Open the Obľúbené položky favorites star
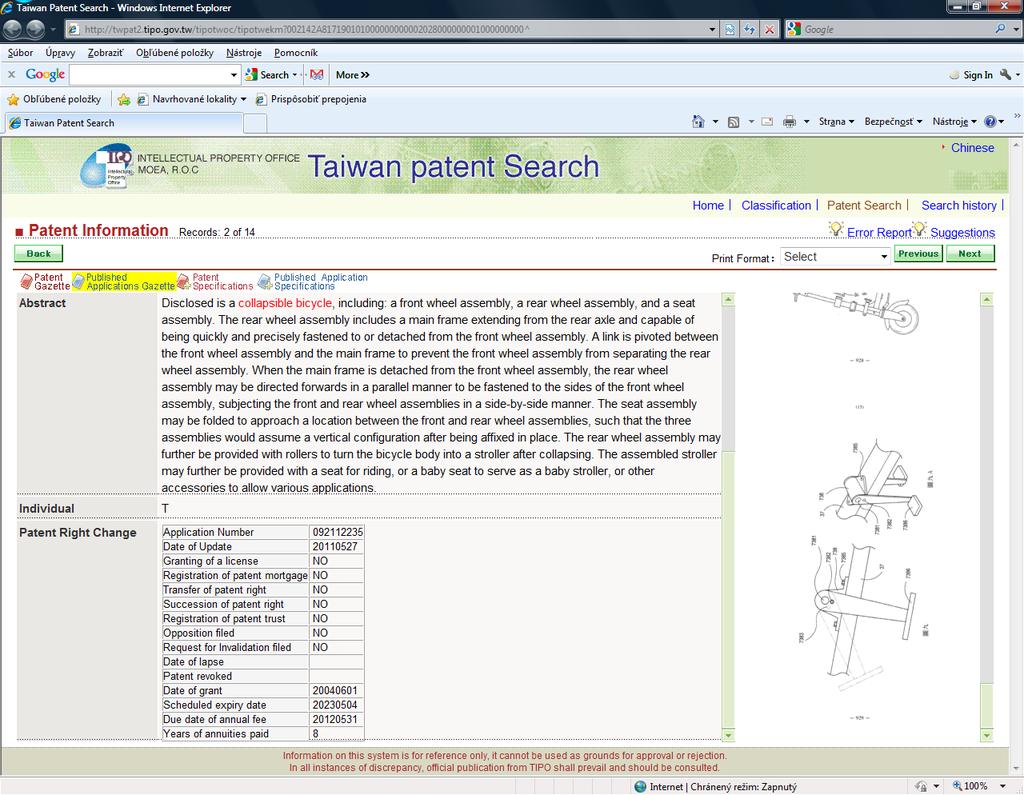The width and height of the screenshot is (1024, 795). (13, 99)
